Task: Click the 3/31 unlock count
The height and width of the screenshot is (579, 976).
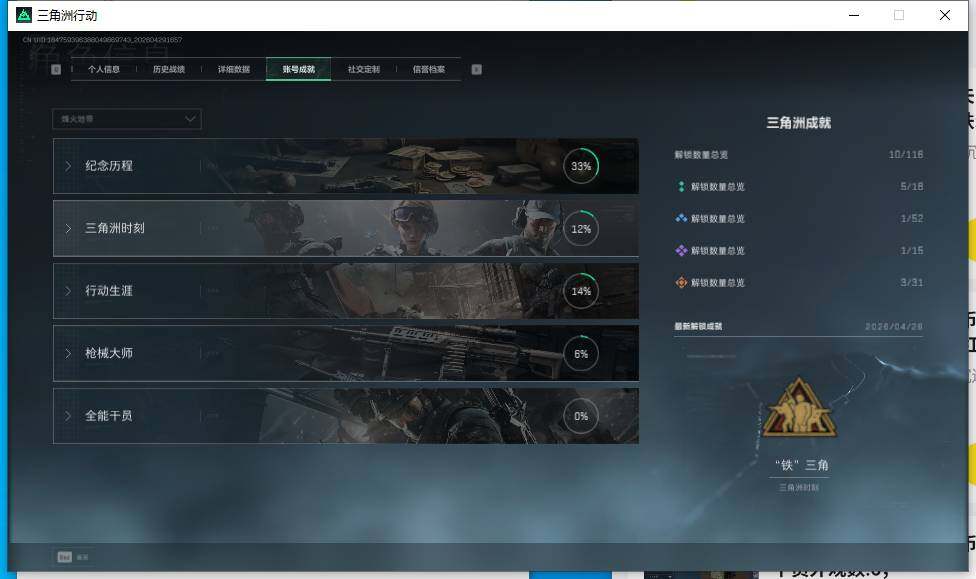Action: [911, 283]
